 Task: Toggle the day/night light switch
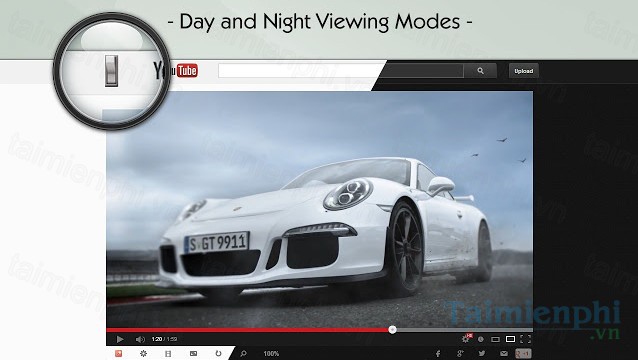[x=111, y=71]
